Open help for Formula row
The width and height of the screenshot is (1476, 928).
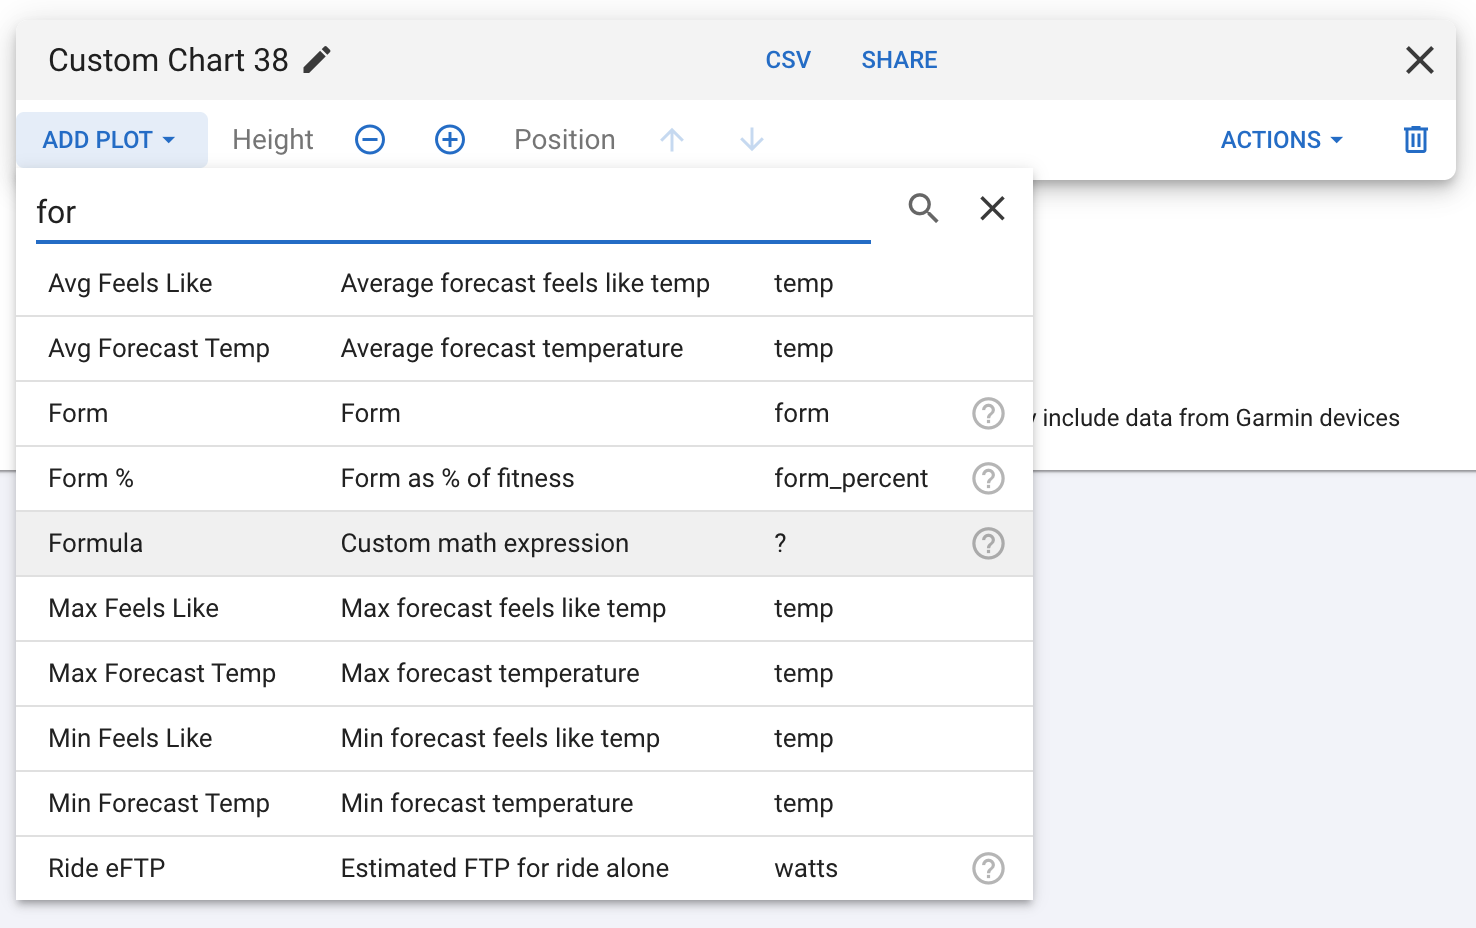click(988, 543)
